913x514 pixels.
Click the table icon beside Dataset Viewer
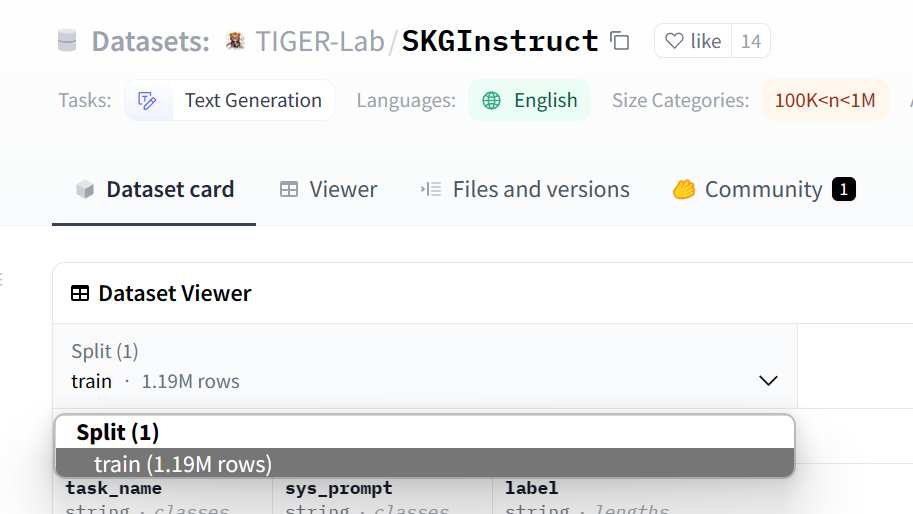pos(80,293)
